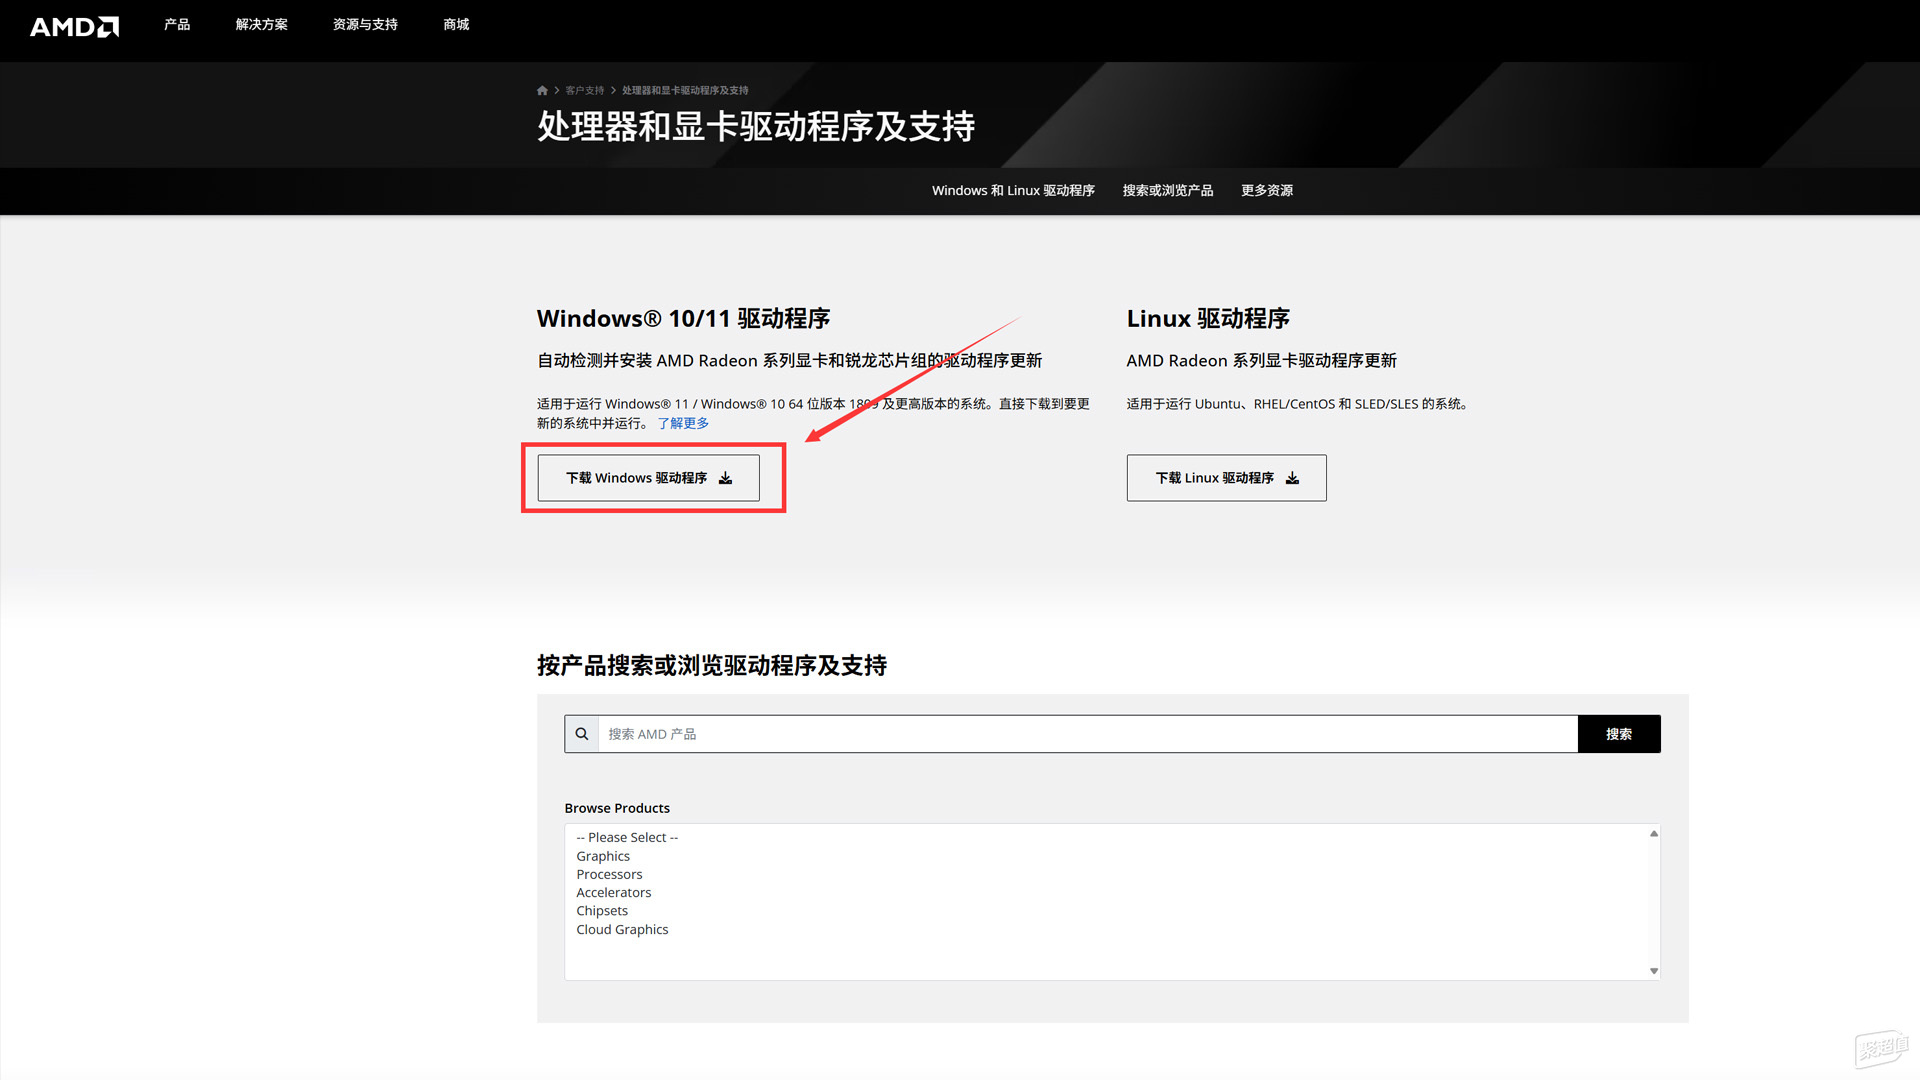Click the AMD logo
Image resolution: width=1920 pixels, height=1080 pixels.
click(x=74, y=27)
